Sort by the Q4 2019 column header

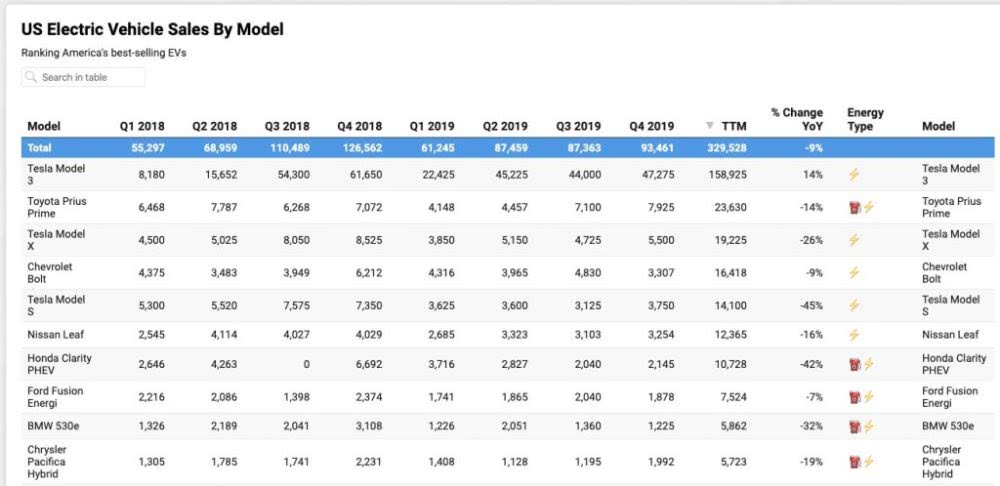click(x=651, y=127)
